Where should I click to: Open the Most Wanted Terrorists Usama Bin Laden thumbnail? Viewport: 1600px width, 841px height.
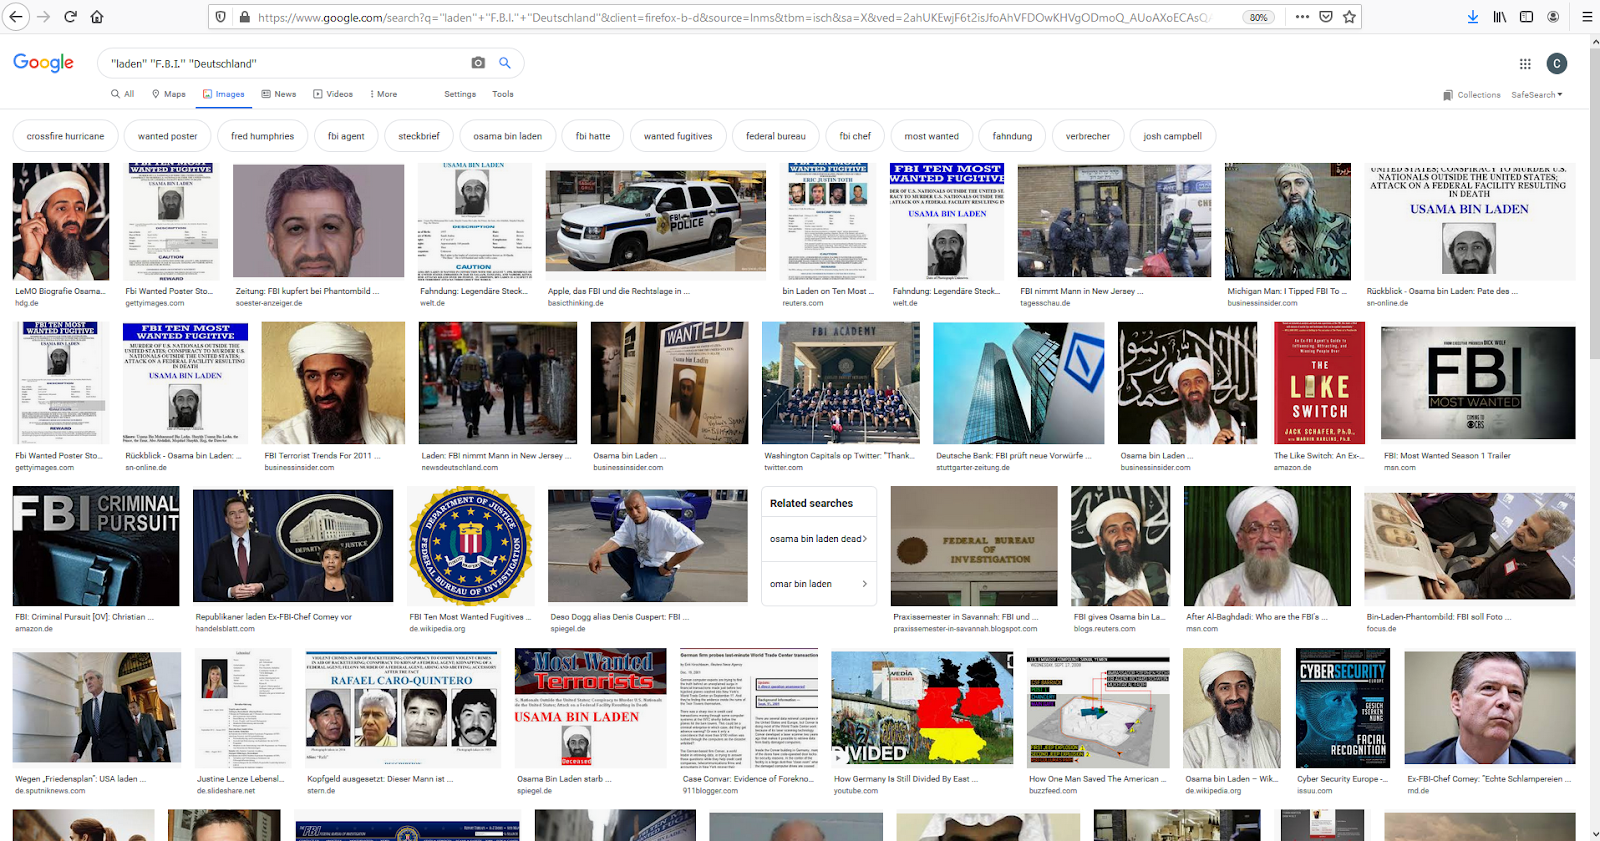[591, 708]
